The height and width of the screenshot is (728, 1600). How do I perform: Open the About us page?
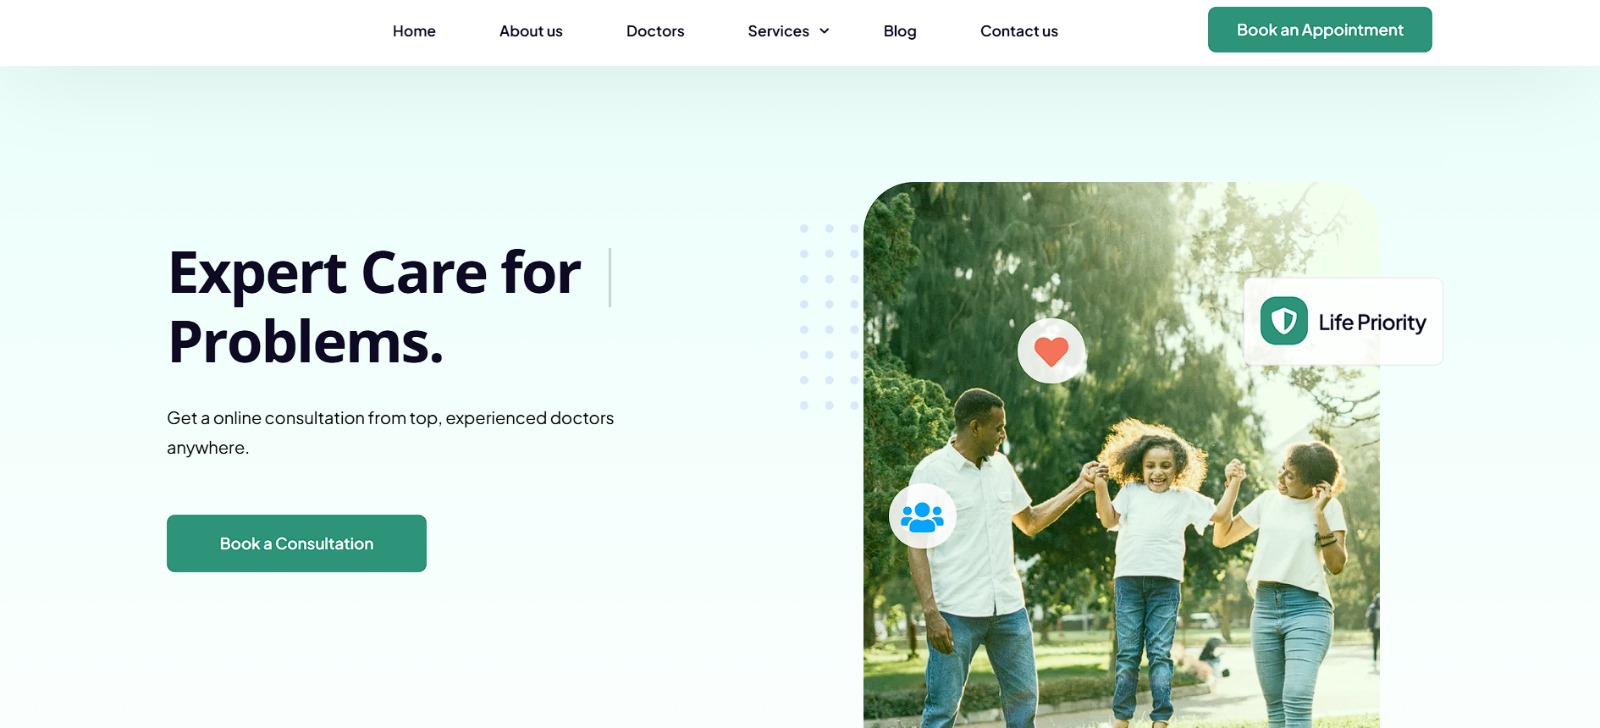coord(531,31)
